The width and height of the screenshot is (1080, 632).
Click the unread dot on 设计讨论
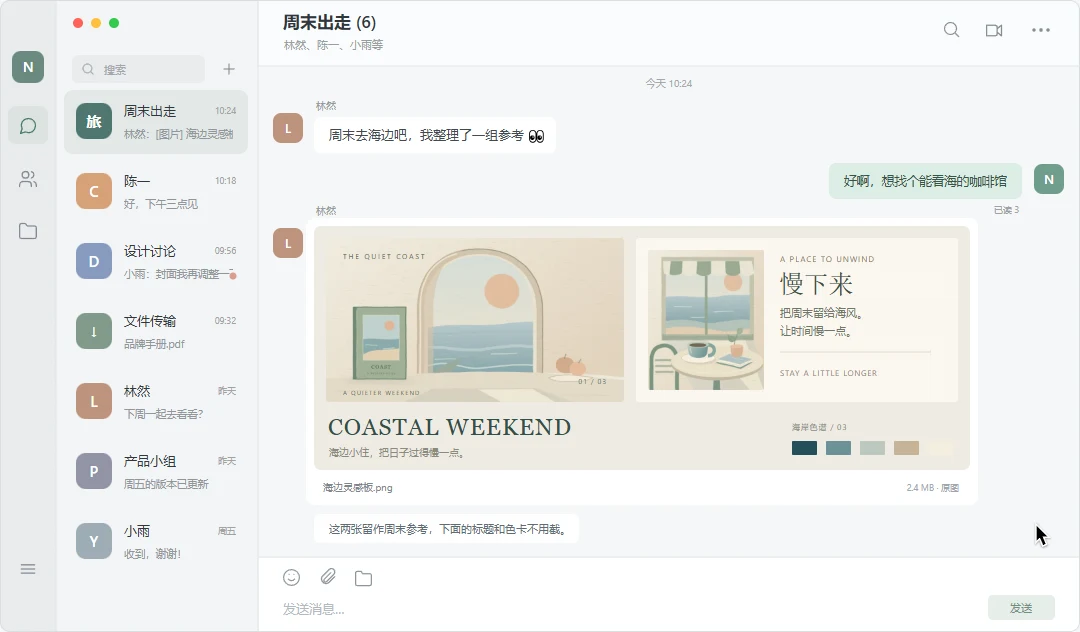pyautogui.click(x=233, y=275)
